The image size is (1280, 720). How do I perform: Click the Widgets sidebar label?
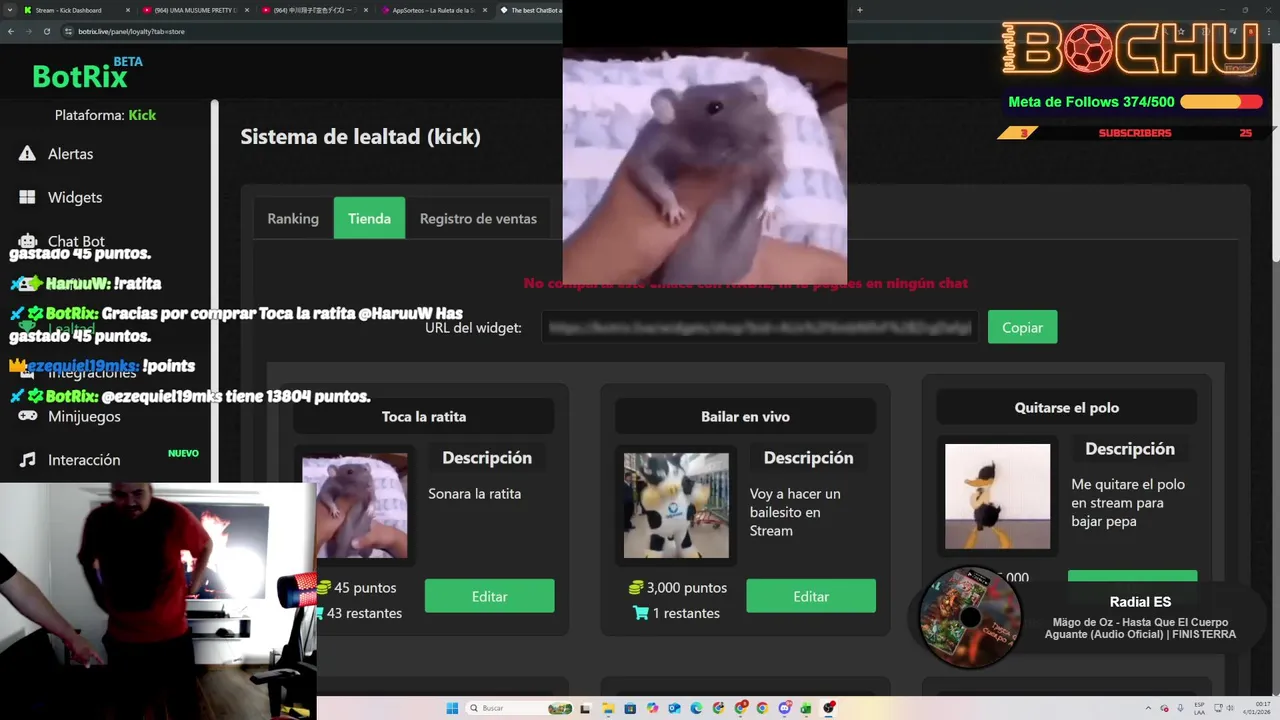75,197
